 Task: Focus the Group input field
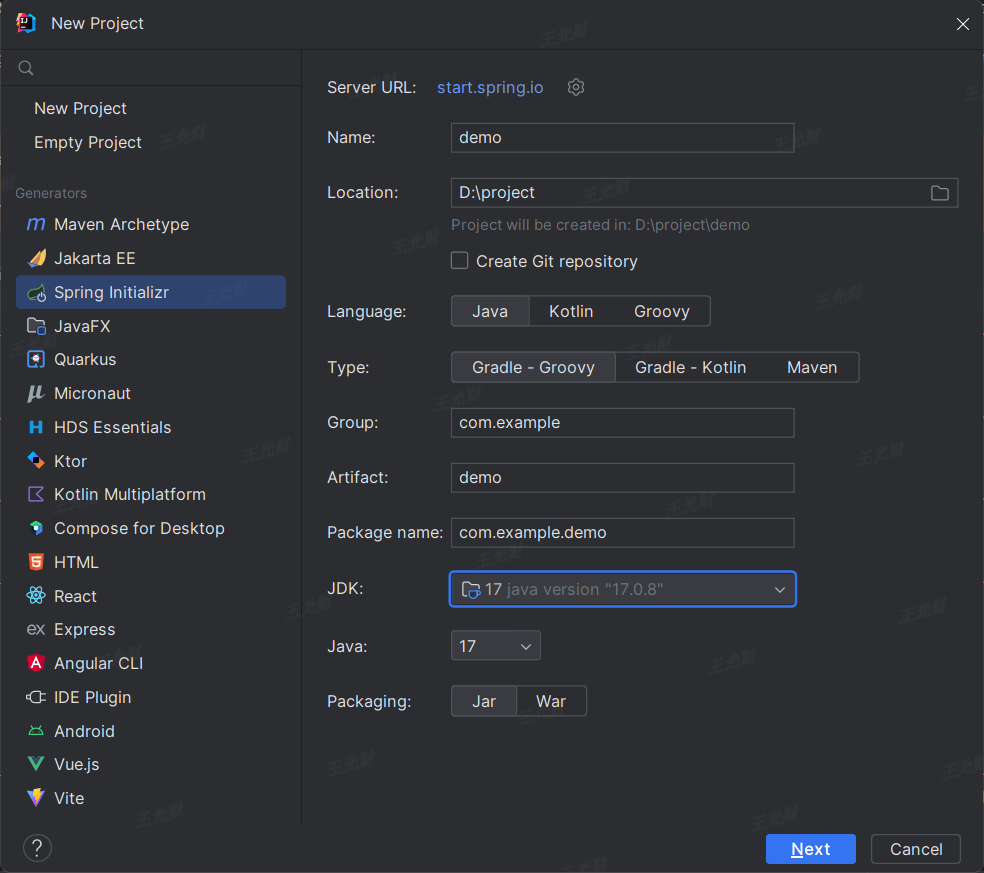click(623, 423)
